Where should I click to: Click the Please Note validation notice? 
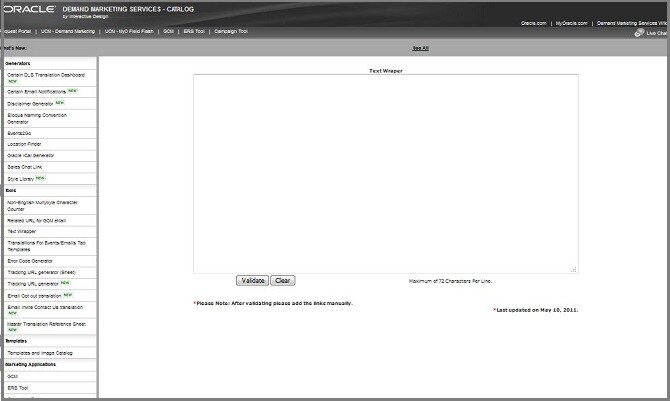pos(273,303)
